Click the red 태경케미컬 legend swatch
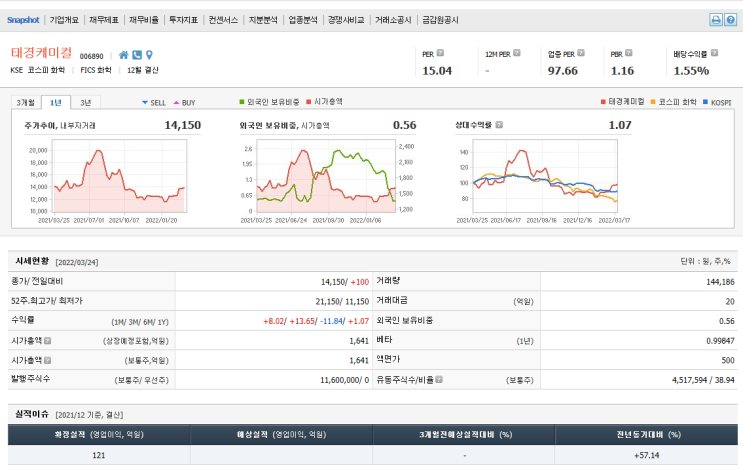This screenshot has height=468, width=743. pos(603,102)
